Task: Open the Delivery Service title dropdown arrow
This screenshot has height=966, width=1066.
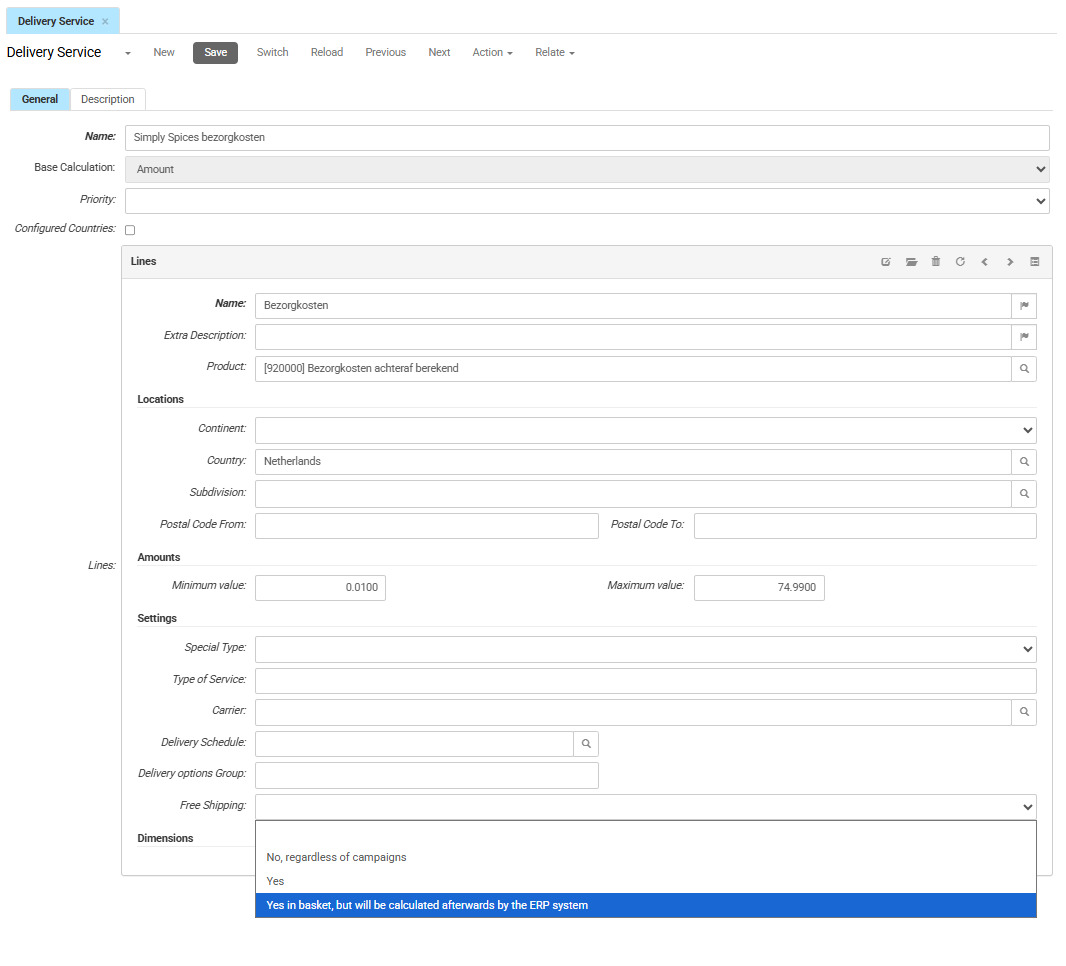Action: [127, 53]
